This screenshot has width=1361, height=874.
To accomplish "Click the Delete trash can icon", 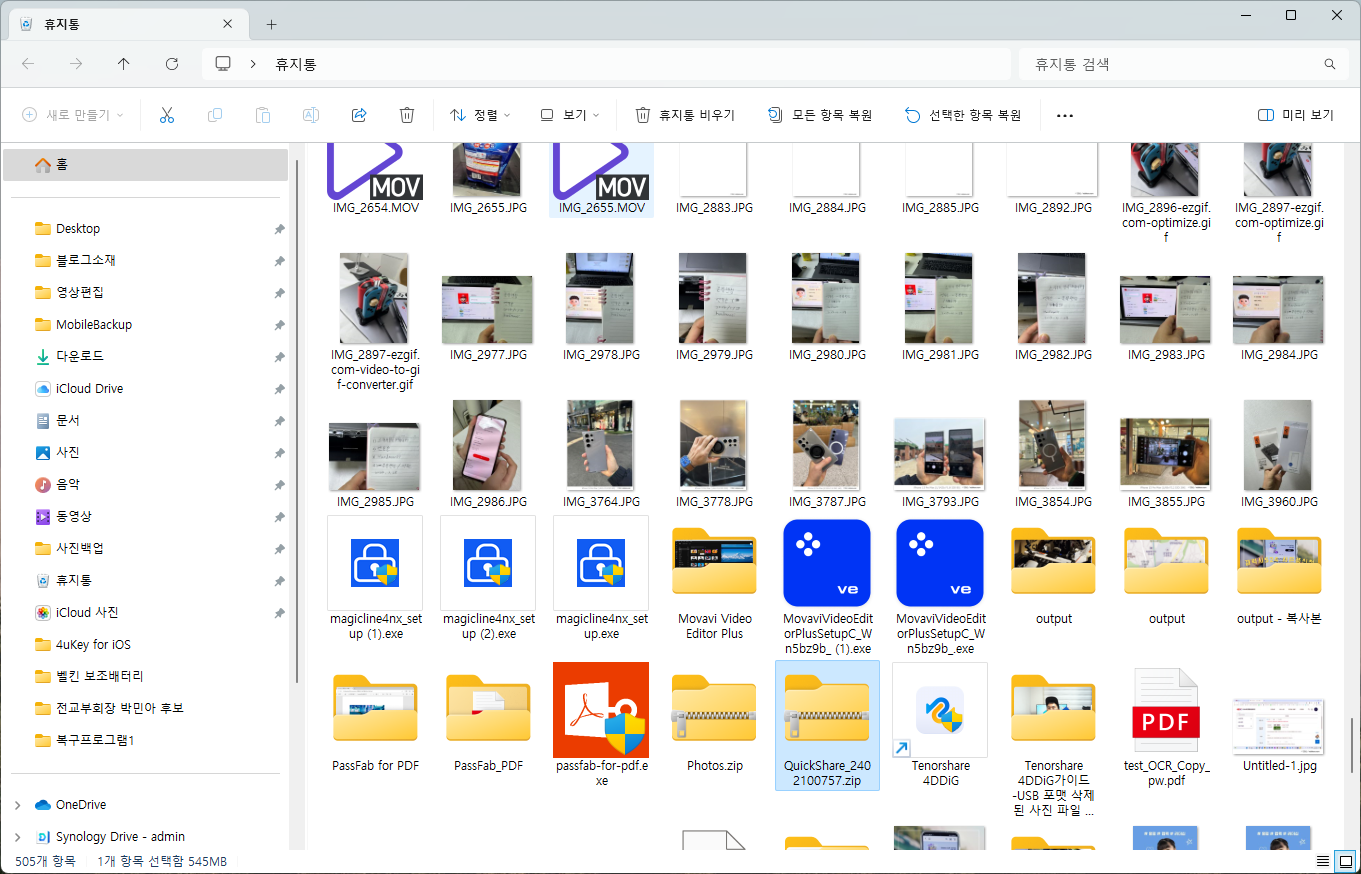I will pos(407,115).
